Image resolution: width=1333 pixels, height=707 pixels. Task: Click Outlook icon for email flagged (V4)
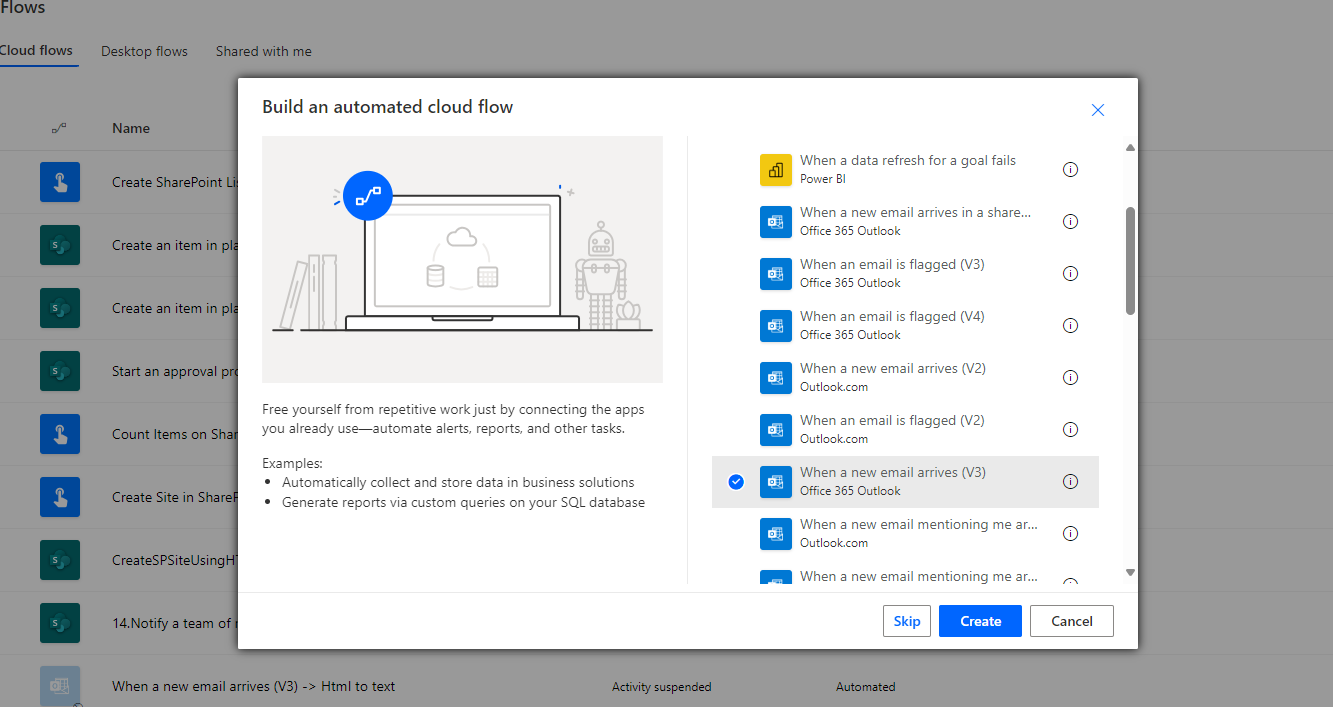coord(776,326)
